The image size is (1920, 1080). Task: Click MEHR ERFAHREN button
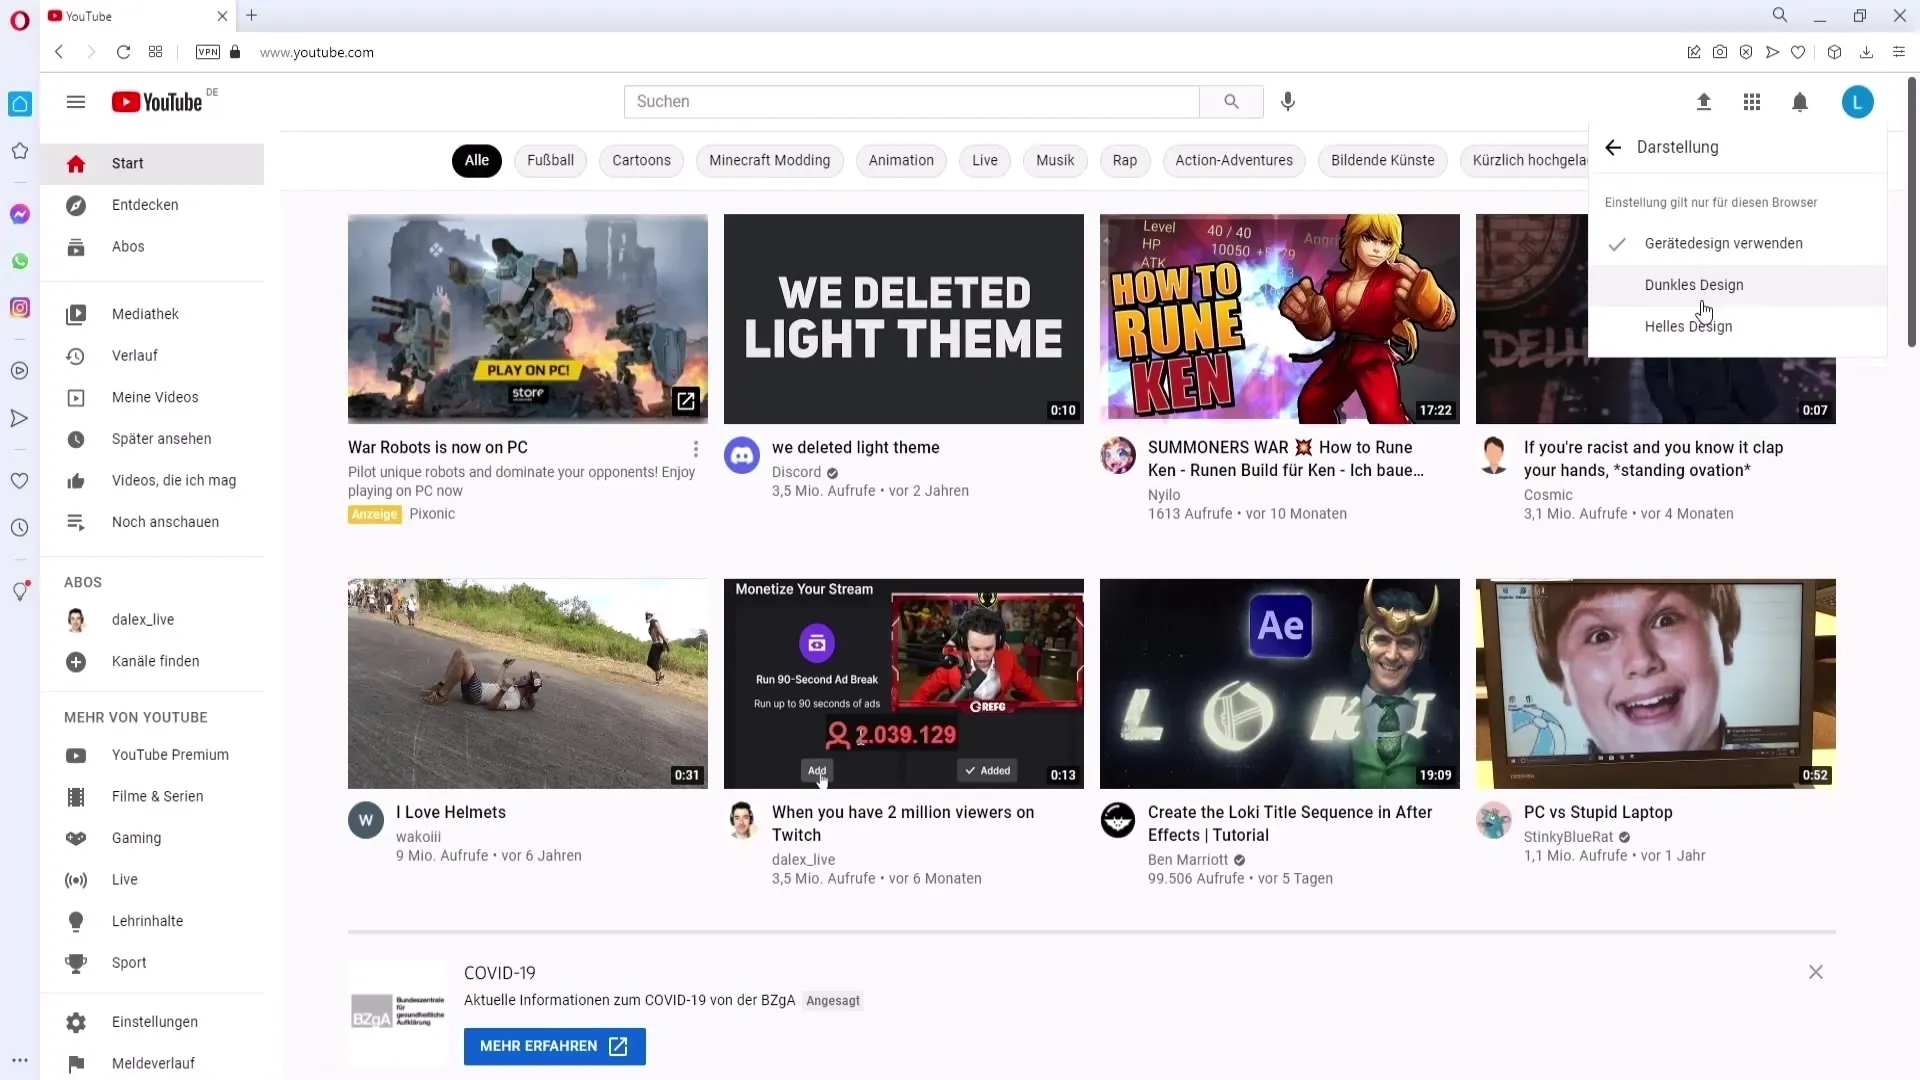click(x=555, y=1046)
